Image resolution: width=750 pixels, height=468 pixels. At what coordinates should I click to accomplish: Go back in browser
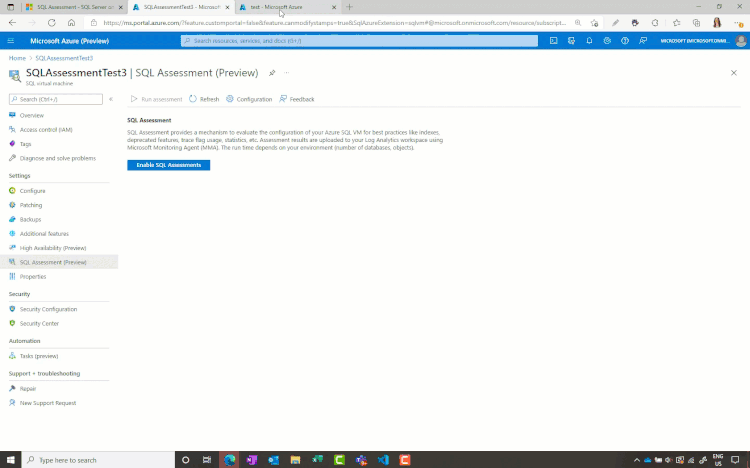coord(12,22)
